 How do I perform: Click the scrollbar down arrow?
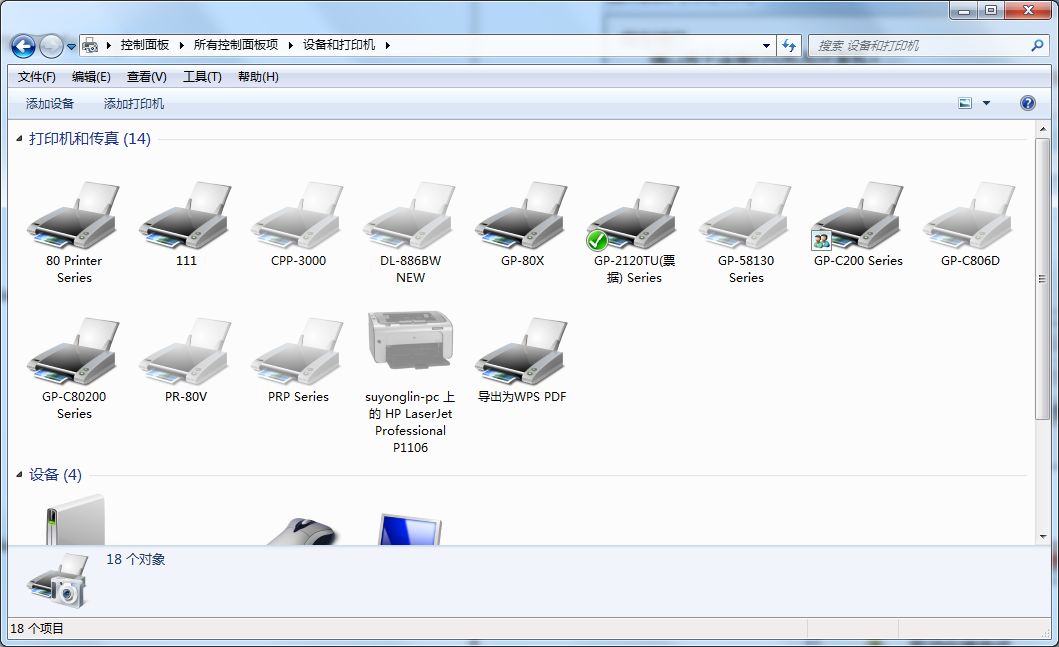1042,537
